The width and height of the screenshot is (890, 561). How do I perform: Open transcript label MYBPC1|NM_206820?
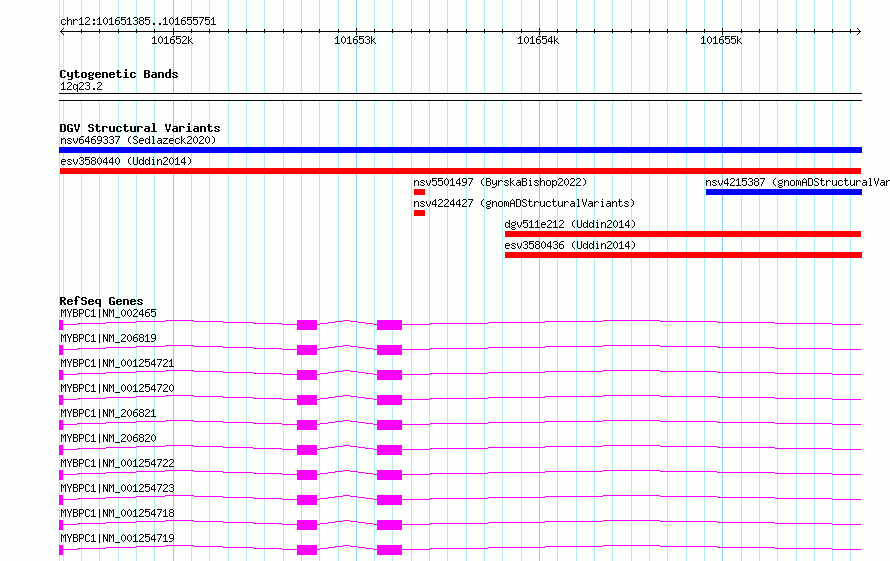[108, 438]
